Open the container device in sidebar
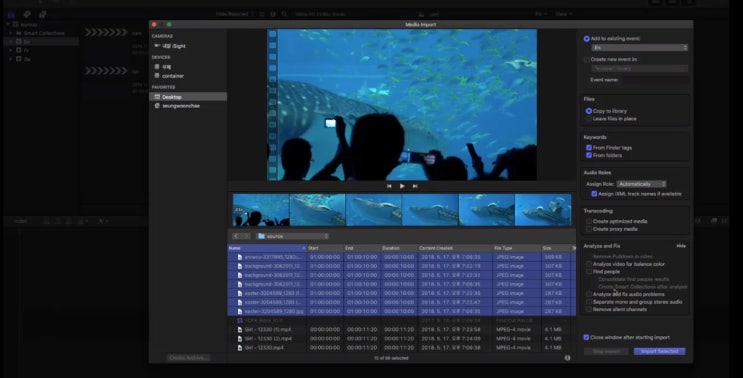 [173, 76]
